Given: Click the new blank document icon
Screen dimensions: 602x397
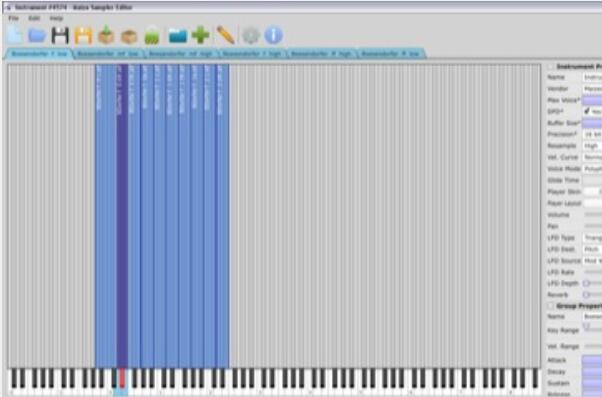Looking at the screenshot, I should [x=14, y=36].
